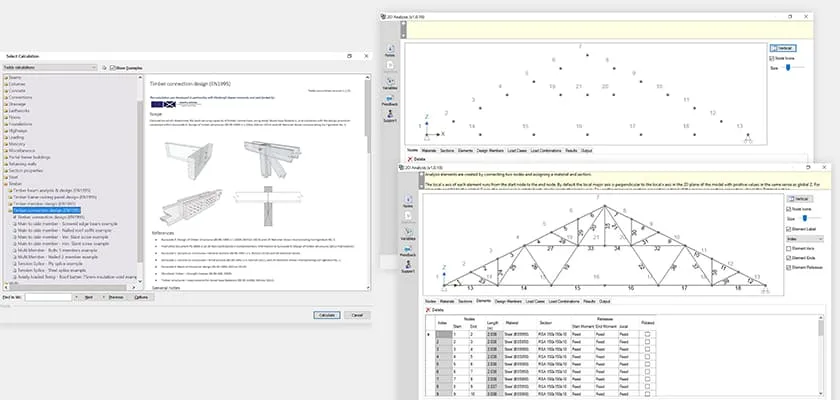This screenshot has height=400, width=840.
Task: Tick Rotated checkbox for element index 1
Action: [x=648, y=334]
